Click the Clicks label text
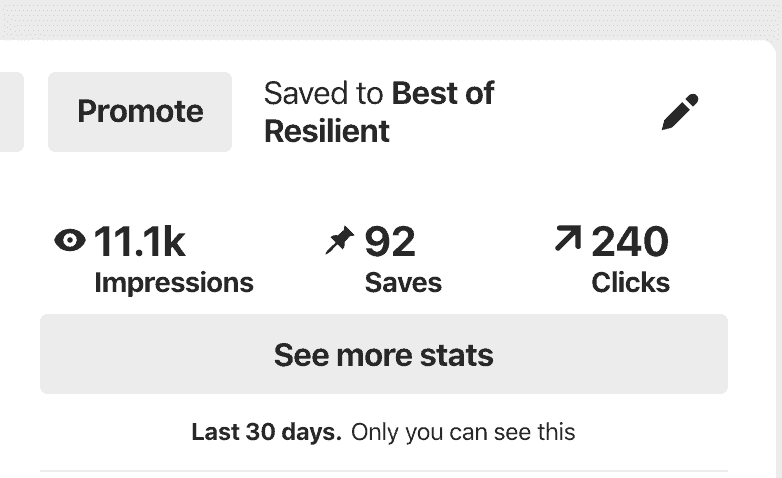Viewport: 782px width, 478px height. [x=630, y=283]
